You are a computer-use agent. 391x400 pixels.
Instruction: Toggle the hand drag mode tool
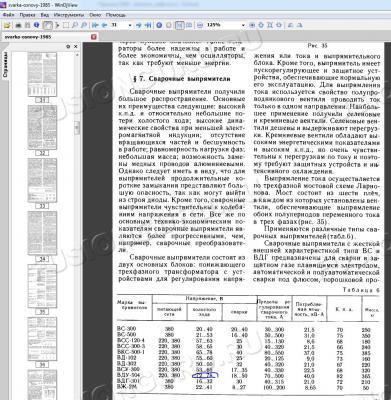(x=48, y=25)
